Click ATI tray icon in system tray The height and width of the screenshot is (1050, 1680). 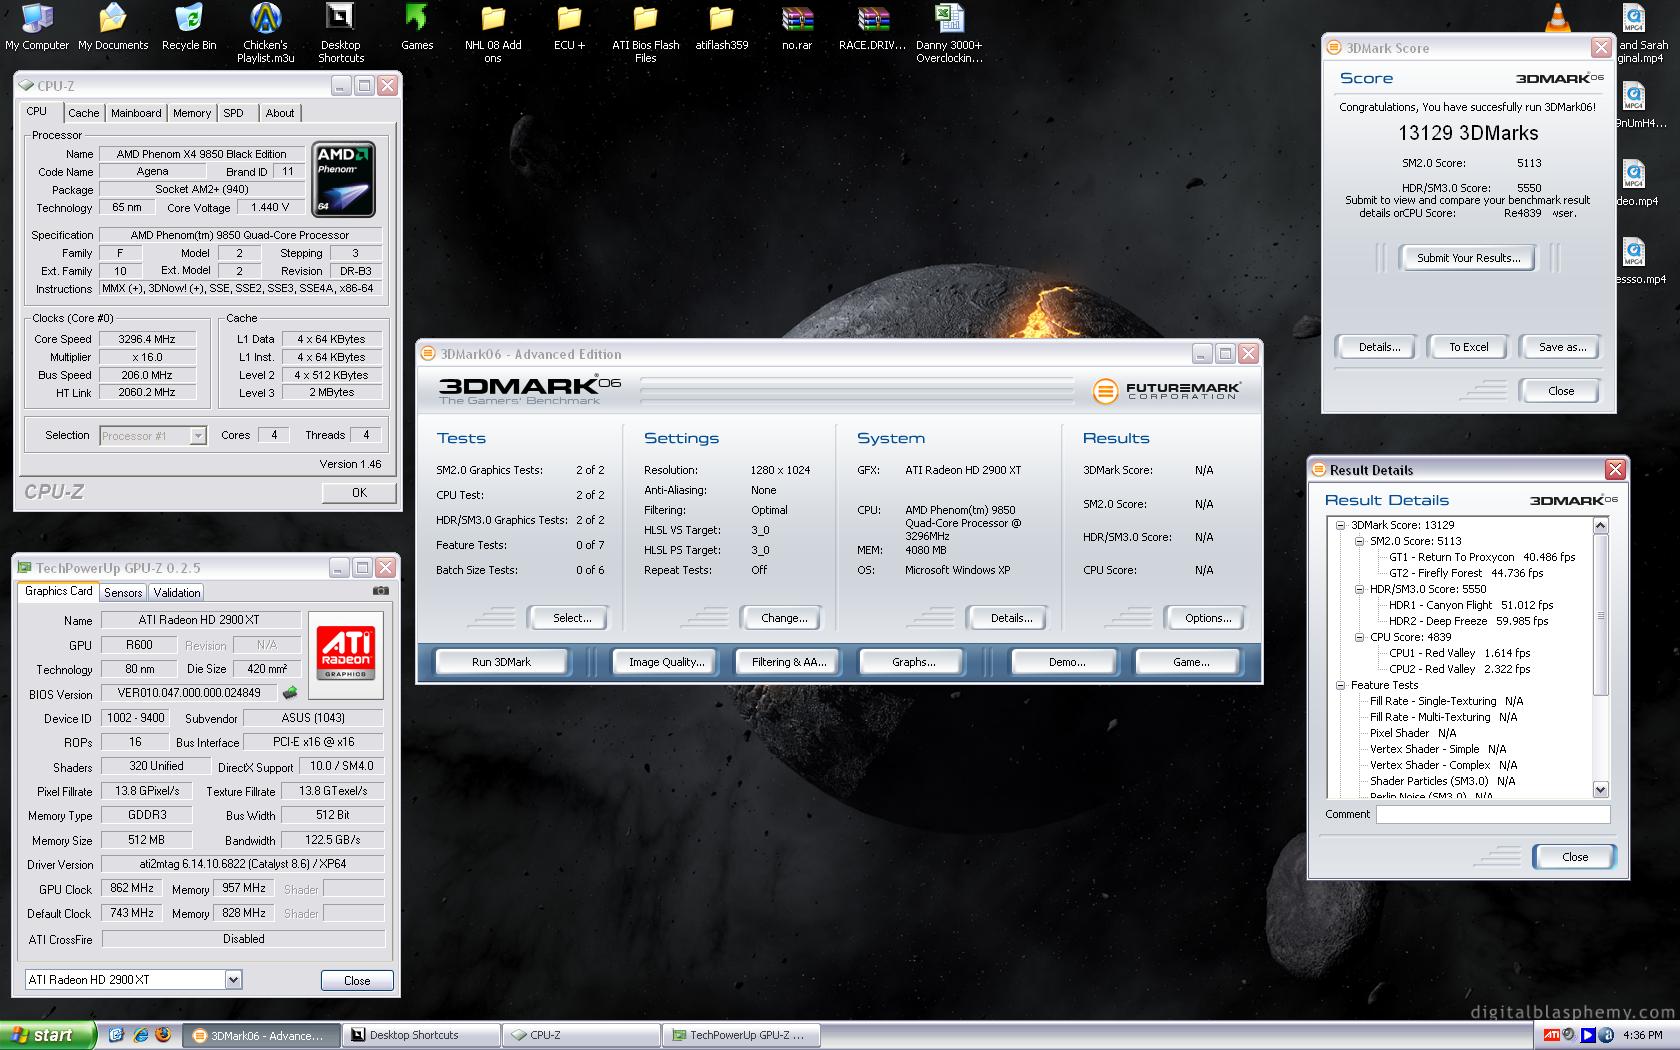(x=1551, y=1035)
